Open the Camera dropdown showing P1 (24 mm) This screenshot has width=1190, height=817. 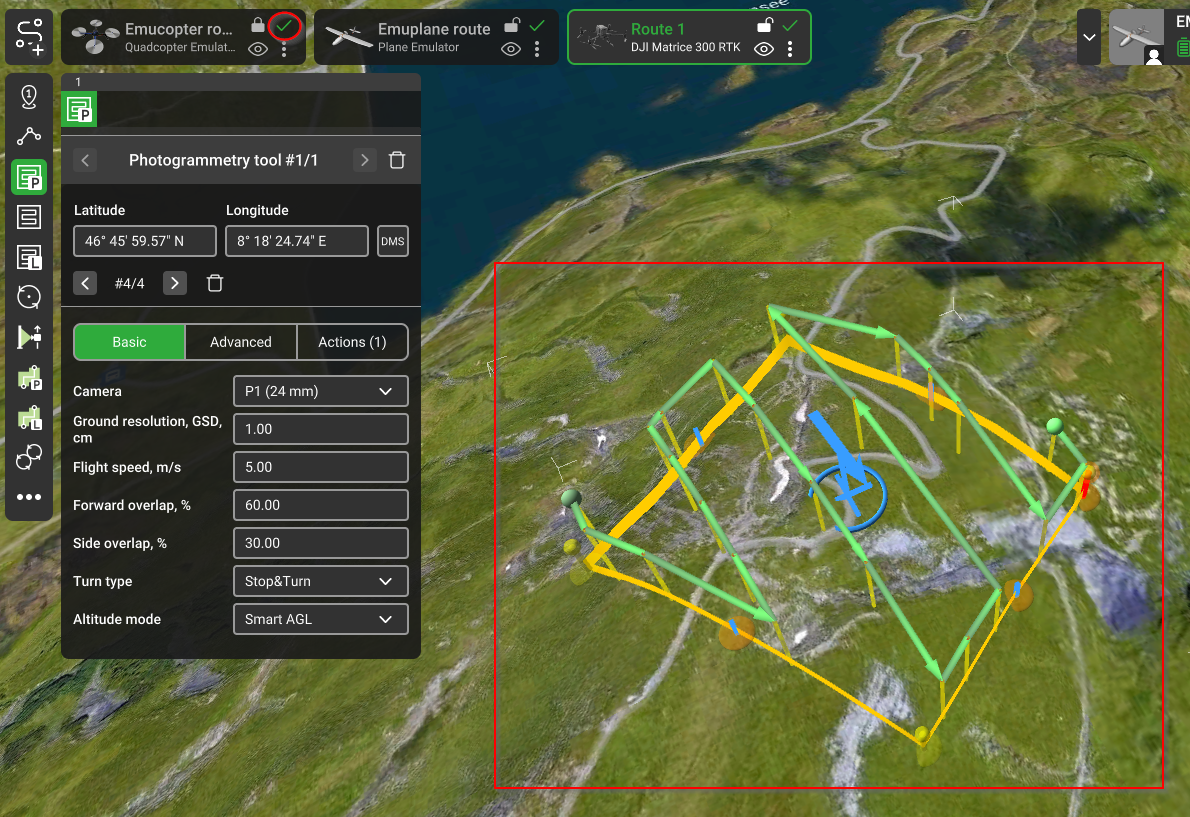click(320, 391)
